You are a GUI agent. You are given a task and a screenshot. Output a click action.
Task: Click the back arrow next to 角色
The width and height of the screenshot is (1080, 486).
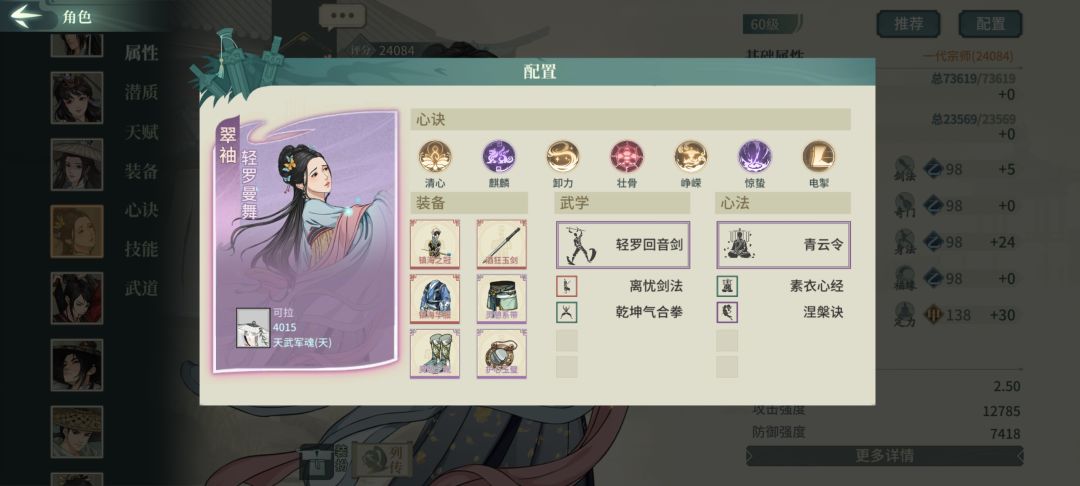(26, 17)
